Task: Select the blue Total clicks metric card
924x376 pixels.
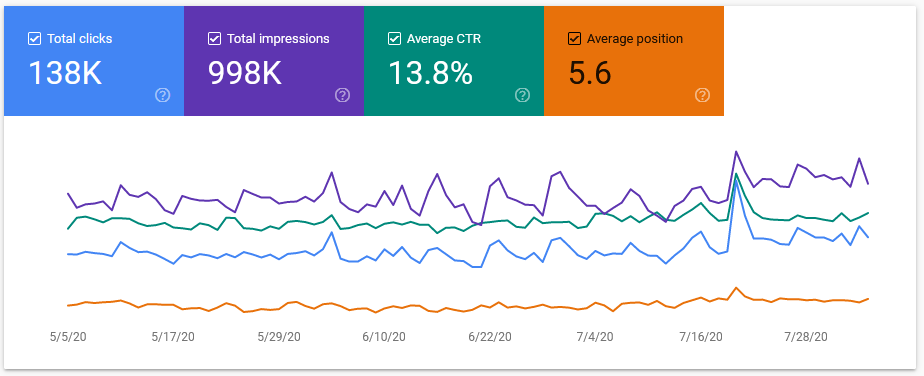Action: click(94, 61)
